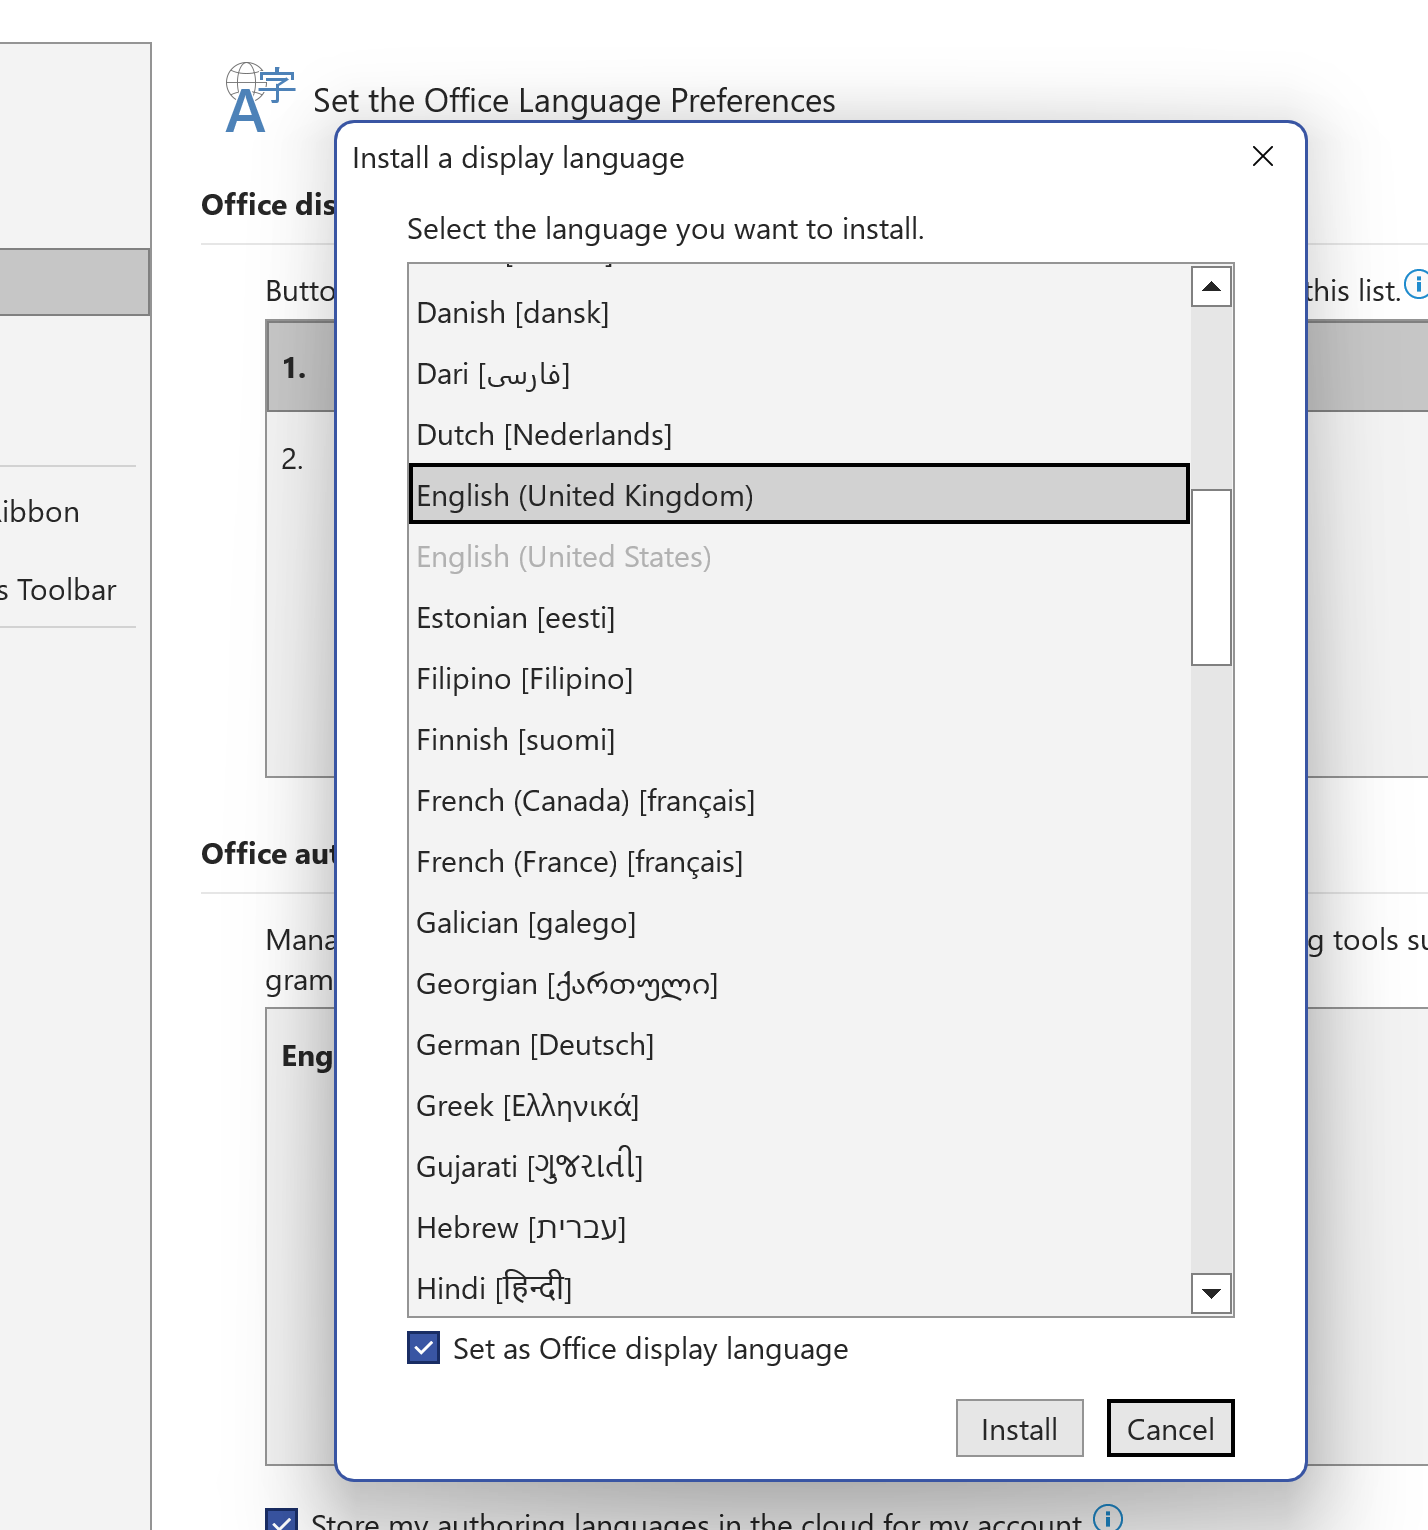Viewport: 1428px width, 1530px height.
Task: Select Galician [galego]
Action: click(x=799, y=922)
